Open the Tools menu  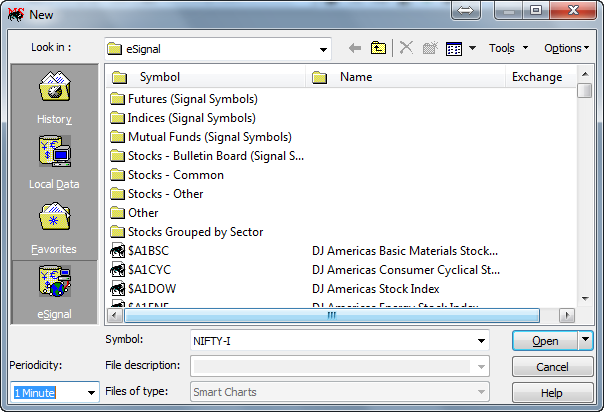point(508,48)
